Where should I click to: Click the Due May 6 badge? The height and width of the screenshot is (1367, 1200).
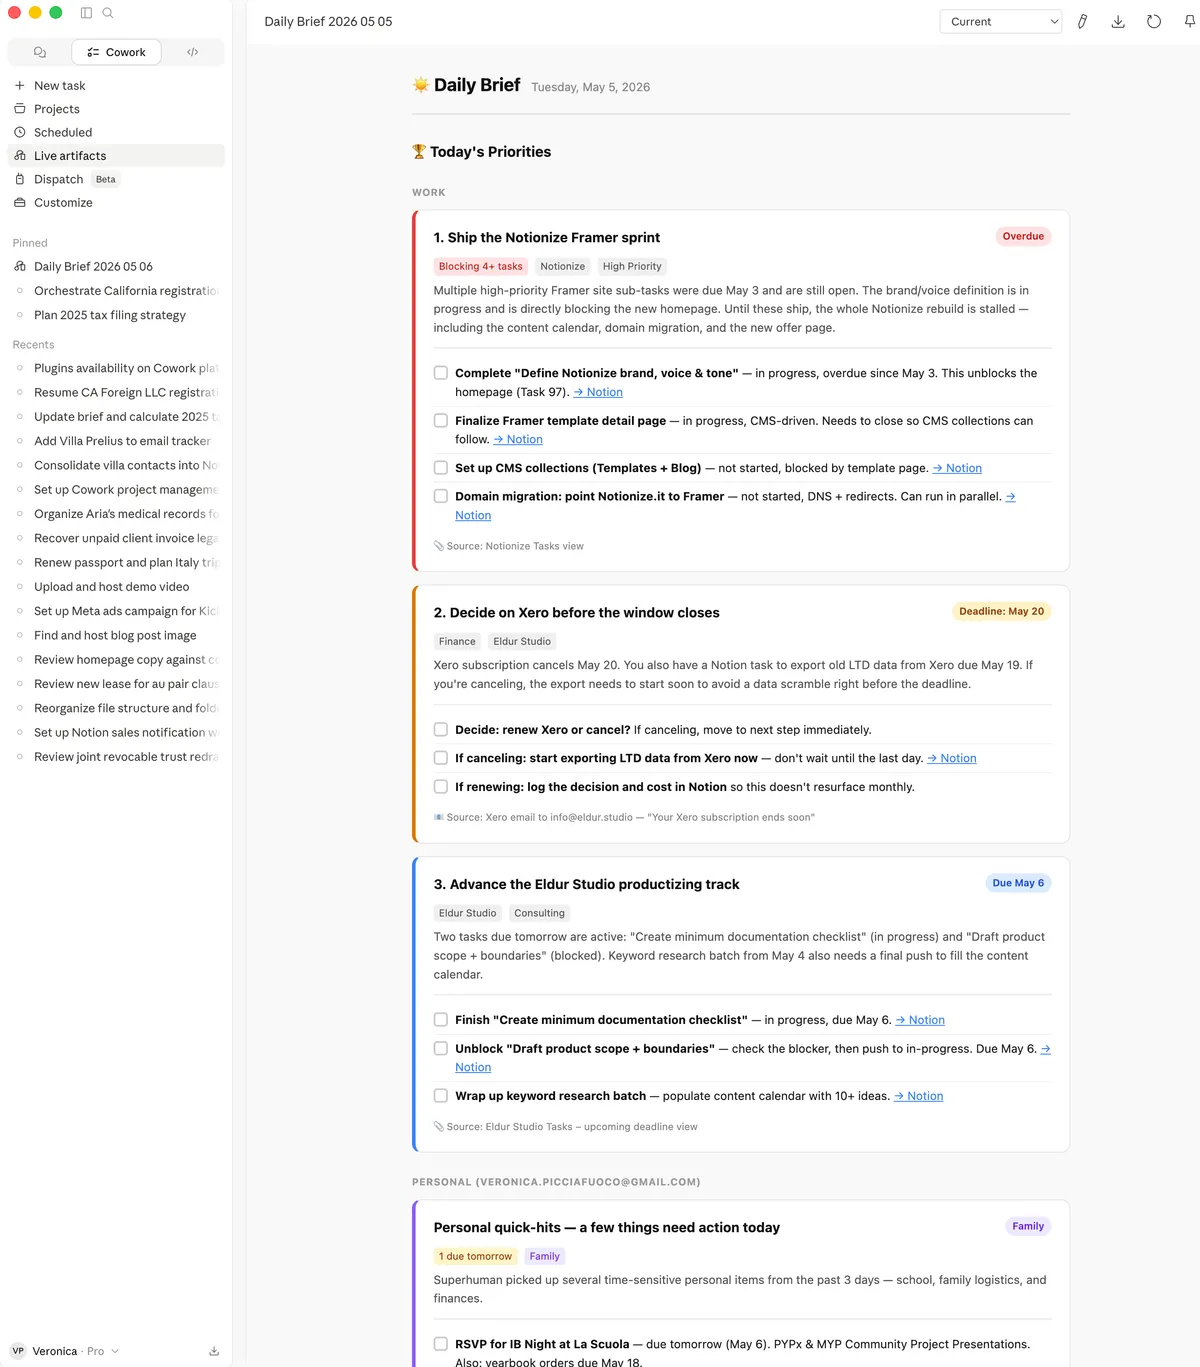click(1018, 883)
